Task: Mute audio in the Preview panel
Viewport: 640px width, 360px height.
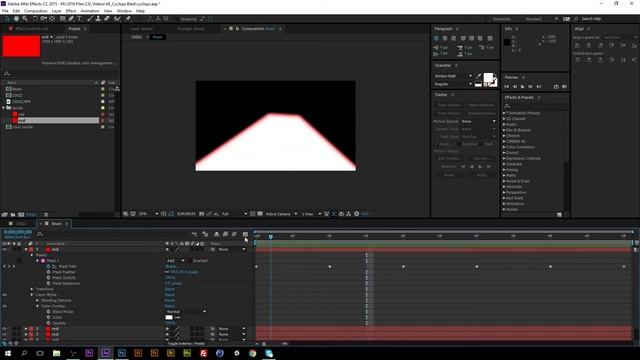Action: pos(564,87)
